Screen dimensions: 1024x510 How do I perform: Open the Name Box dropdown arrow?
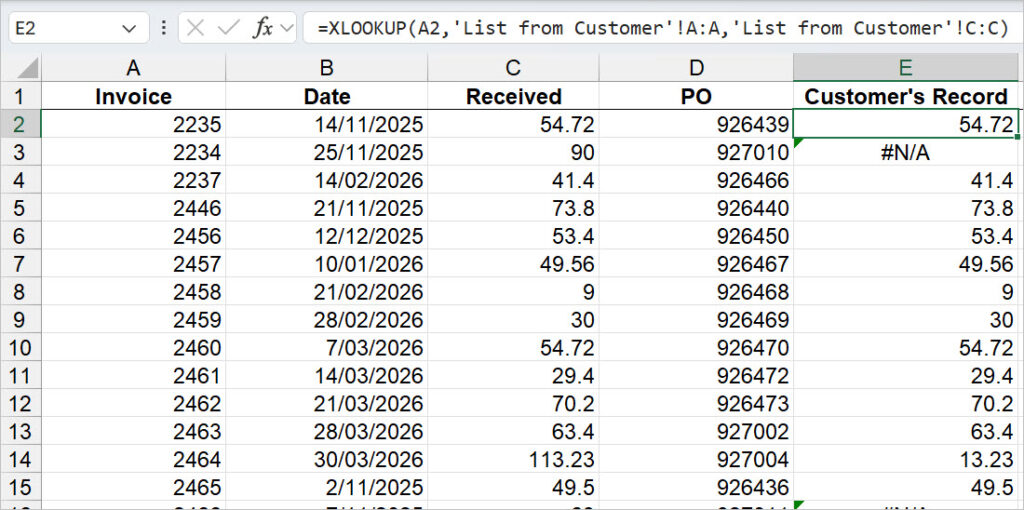tap(129, 28)
